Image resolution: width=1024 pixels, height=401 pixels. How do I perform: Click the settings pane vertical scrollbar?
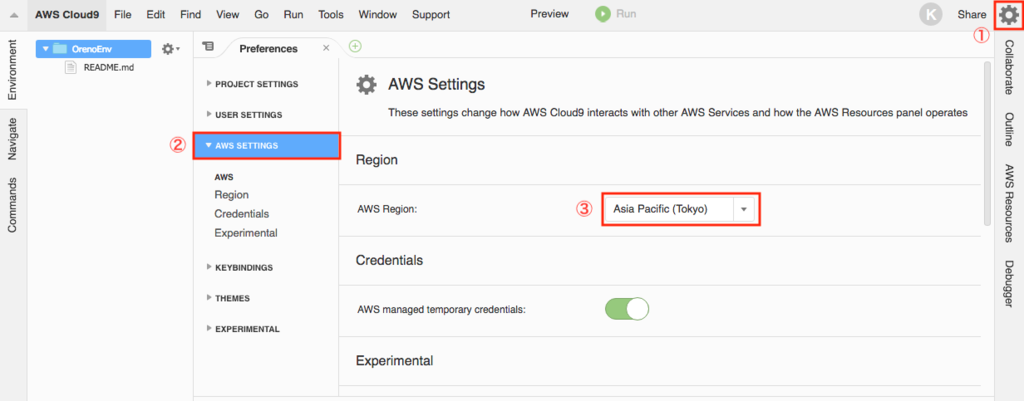[988, 140]
